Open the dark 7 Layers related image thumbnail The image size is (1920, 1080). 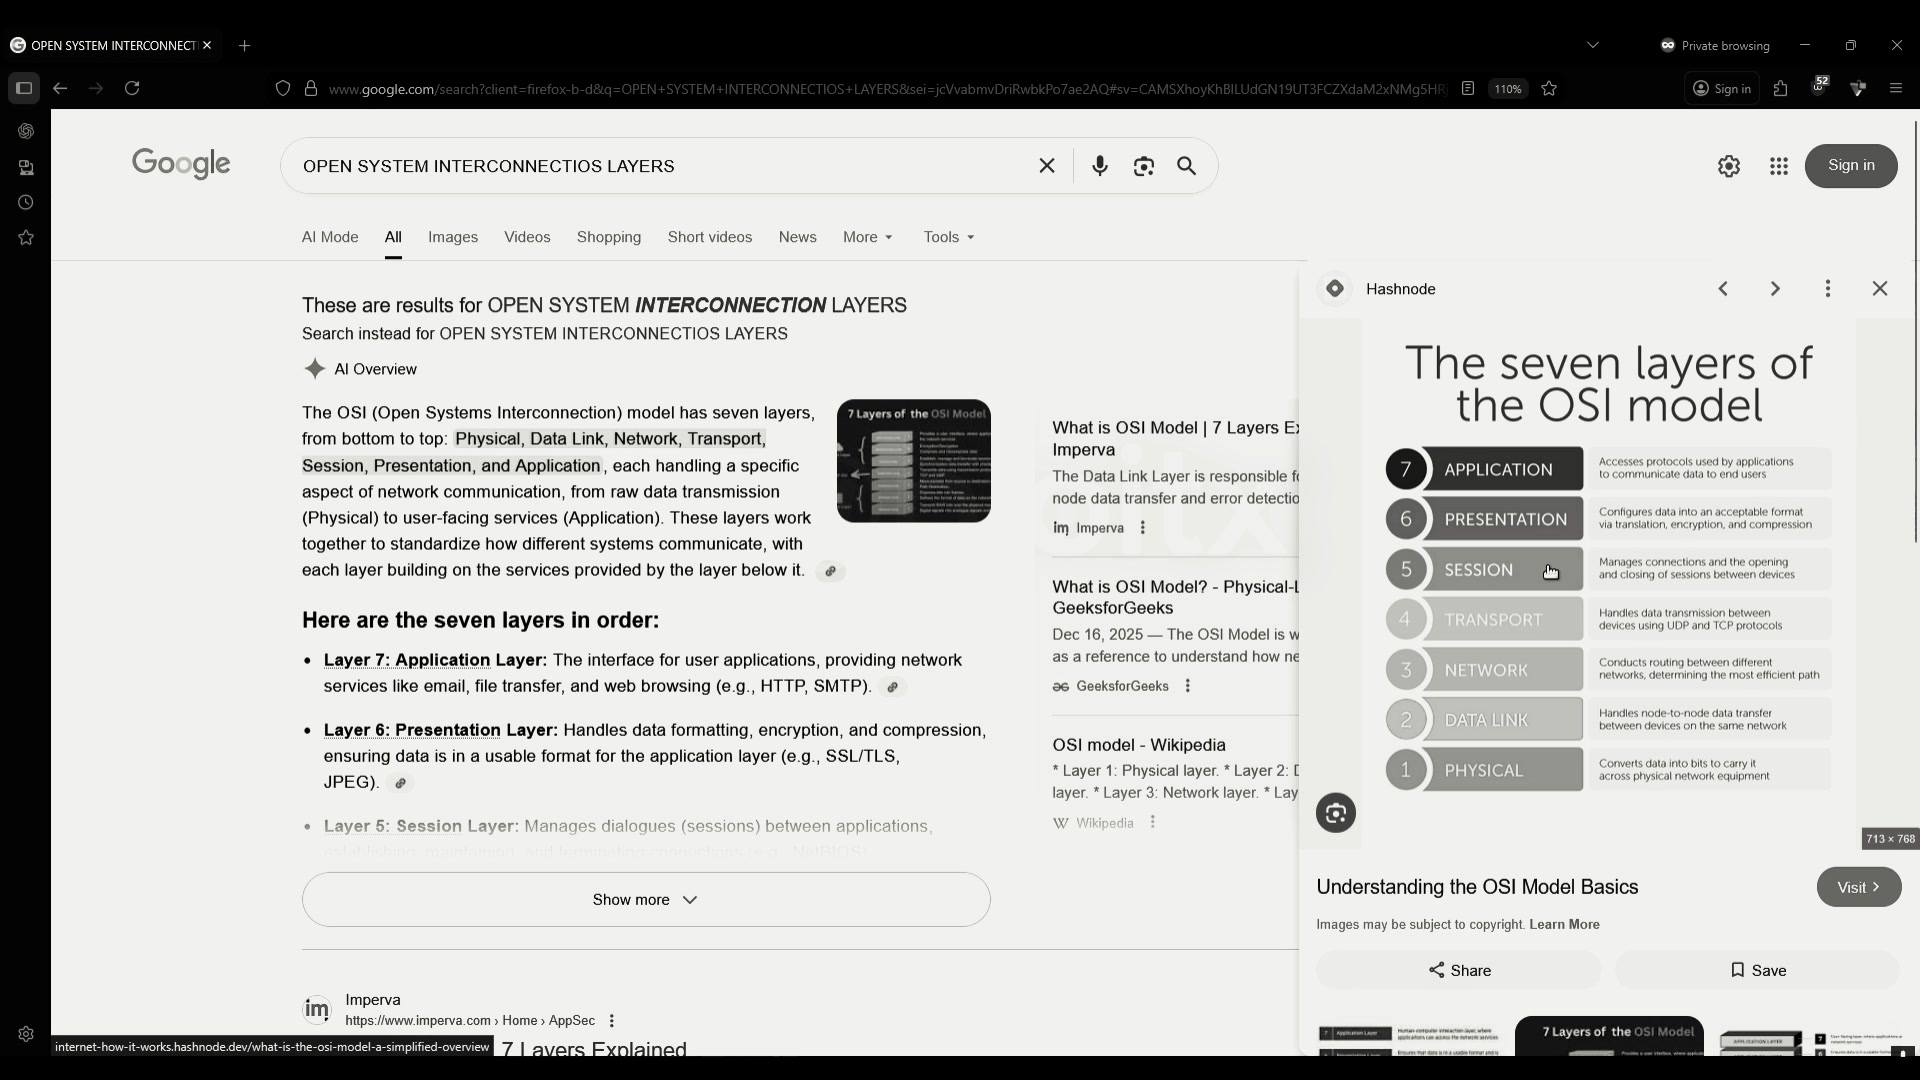[x=1609, y=1036]
